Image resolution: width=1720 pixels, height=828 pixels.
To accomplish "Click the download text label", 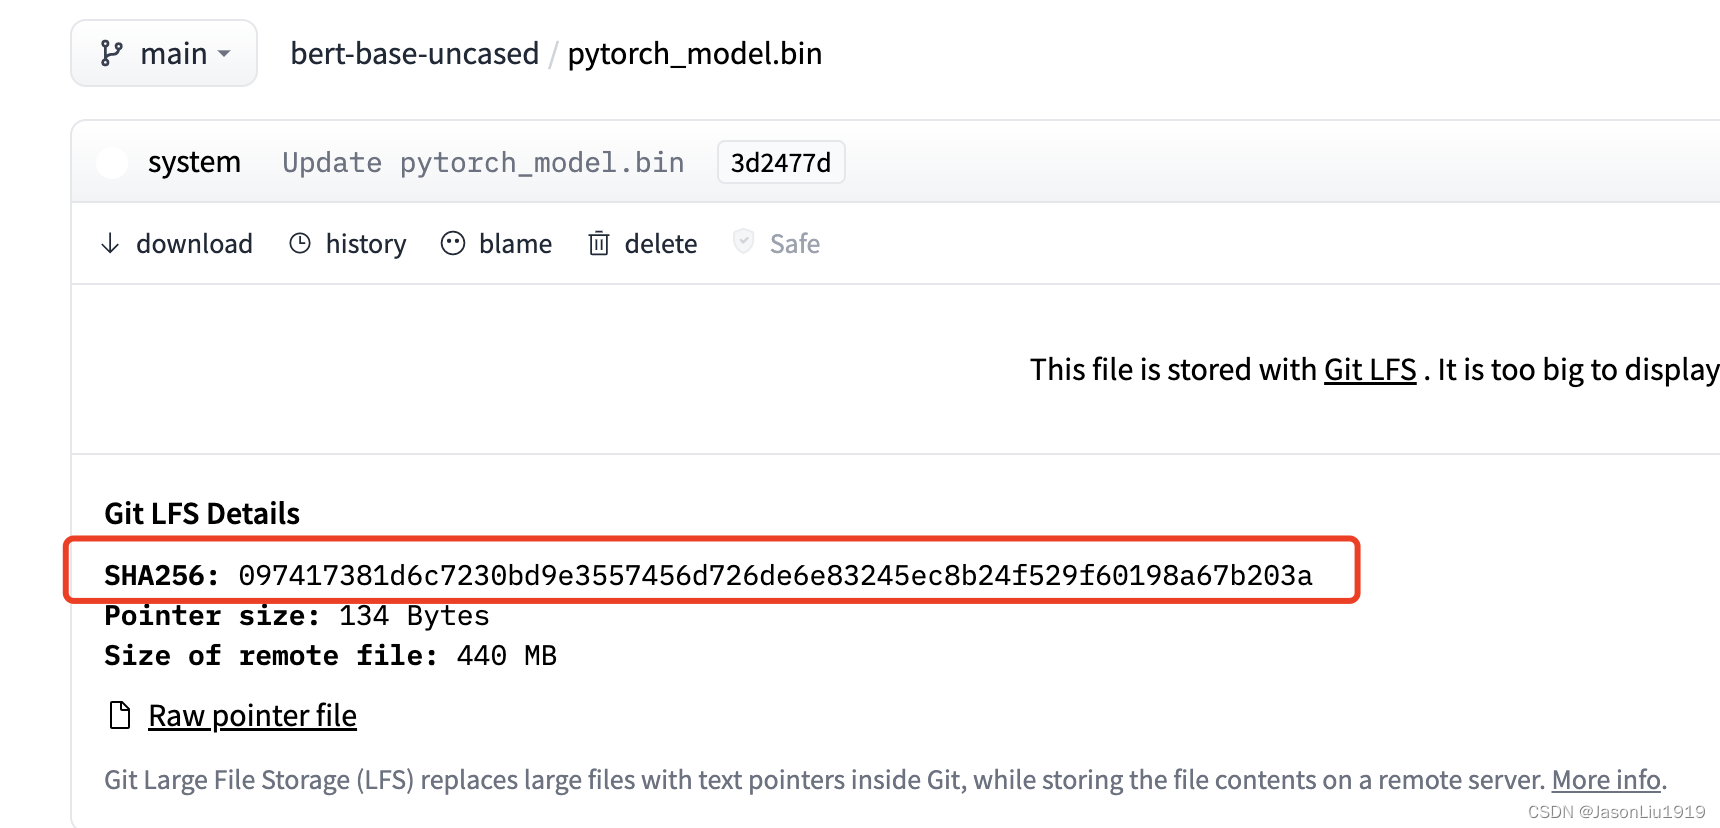I will pos(194,244).
